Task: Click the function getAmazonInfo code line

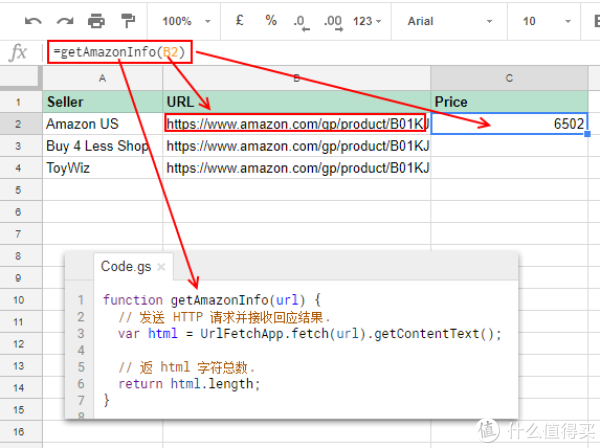Action: pyautogui.click(x=212, y=300)
